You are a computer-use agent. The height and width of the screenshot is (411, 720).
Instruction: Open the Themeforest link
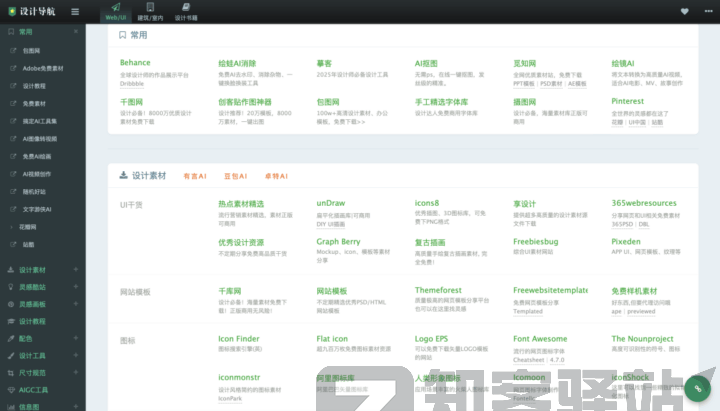[438, 290]
